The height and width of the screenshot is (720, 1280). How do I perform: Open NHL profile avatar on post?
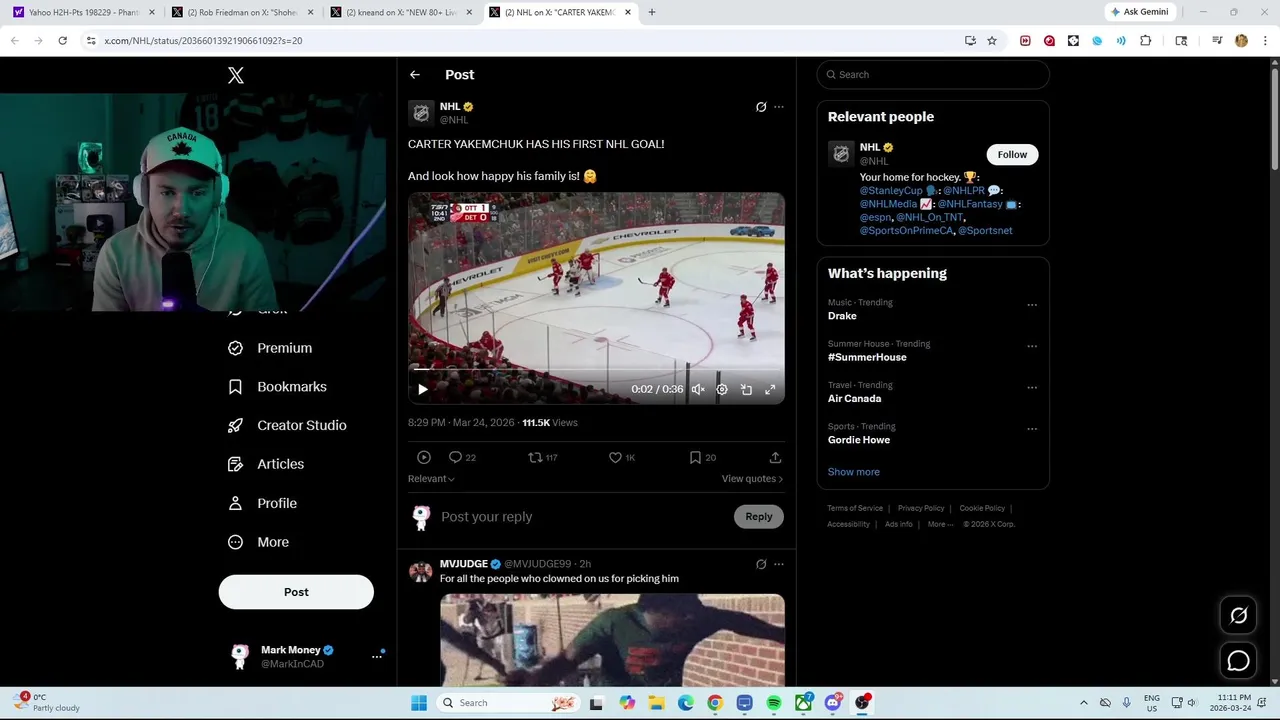421,113
